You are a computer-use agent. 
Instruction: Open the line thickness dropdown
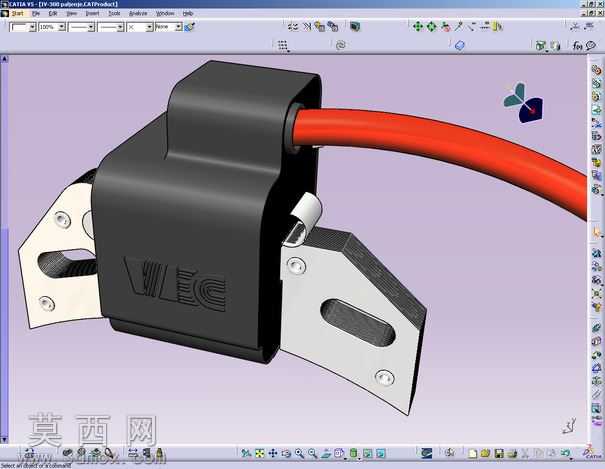[91, 27]
